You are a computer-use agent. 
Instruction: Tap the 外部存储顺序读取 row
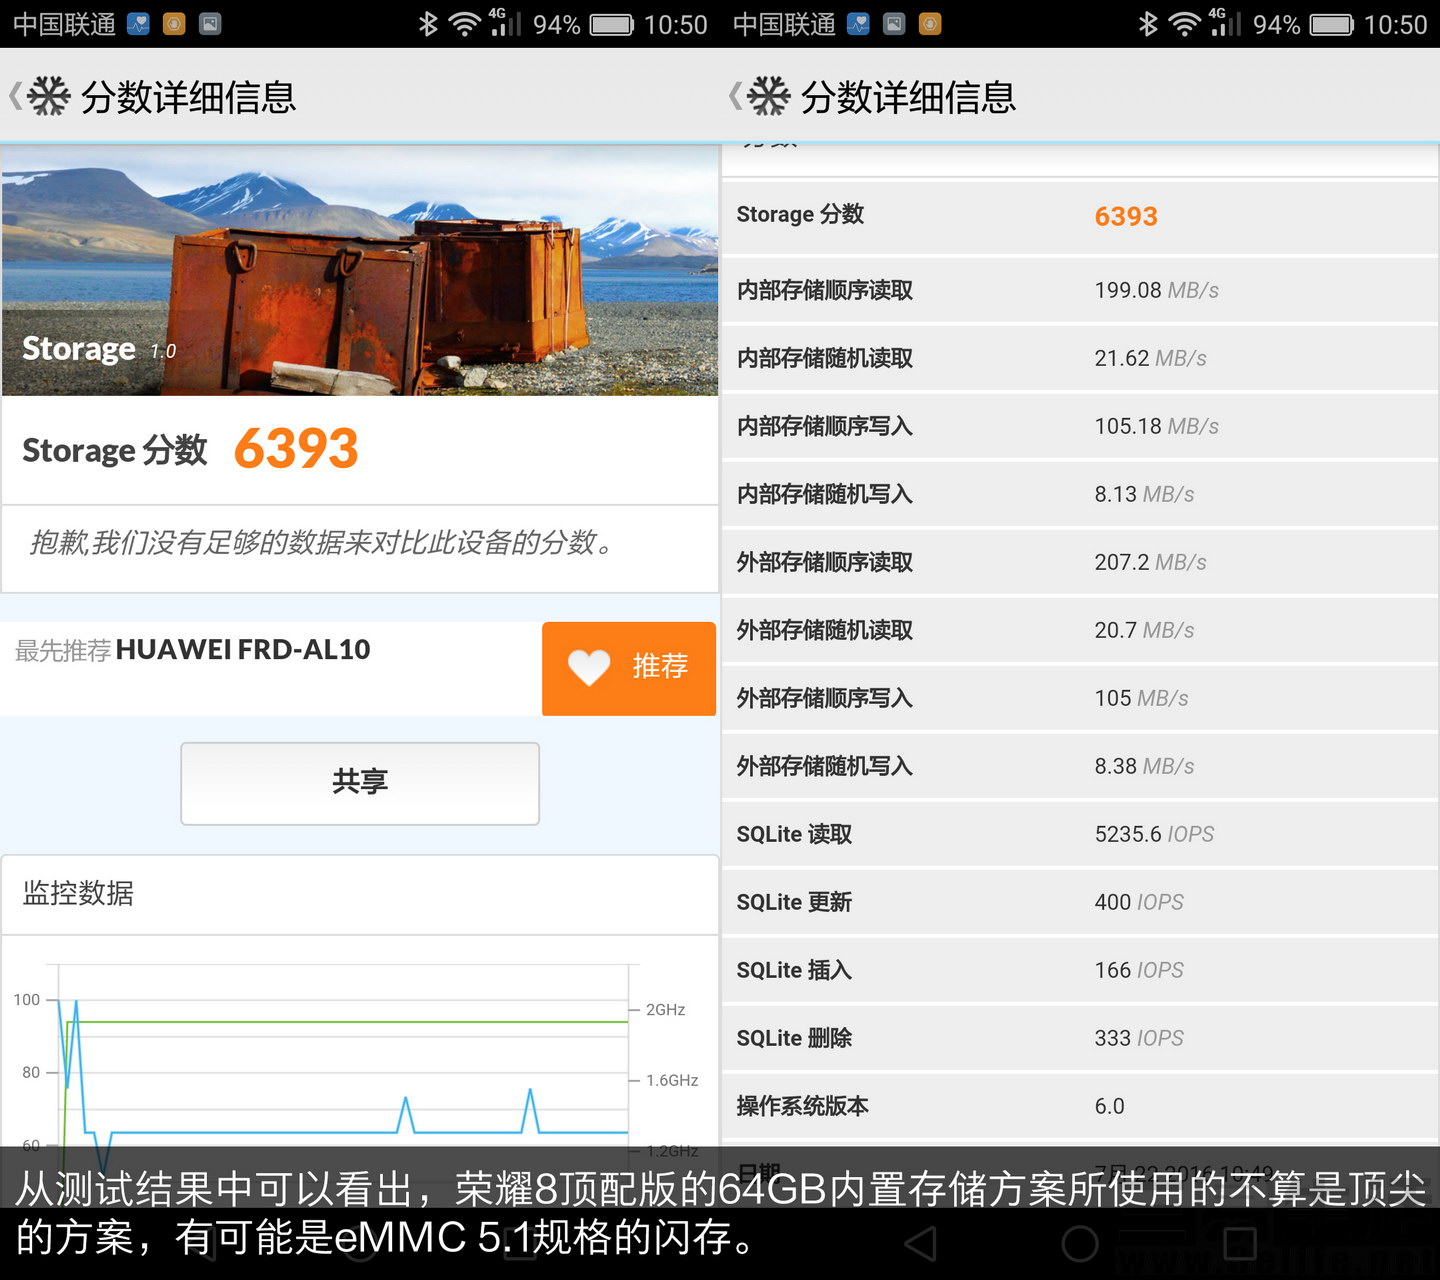(x=1080, y=562)
